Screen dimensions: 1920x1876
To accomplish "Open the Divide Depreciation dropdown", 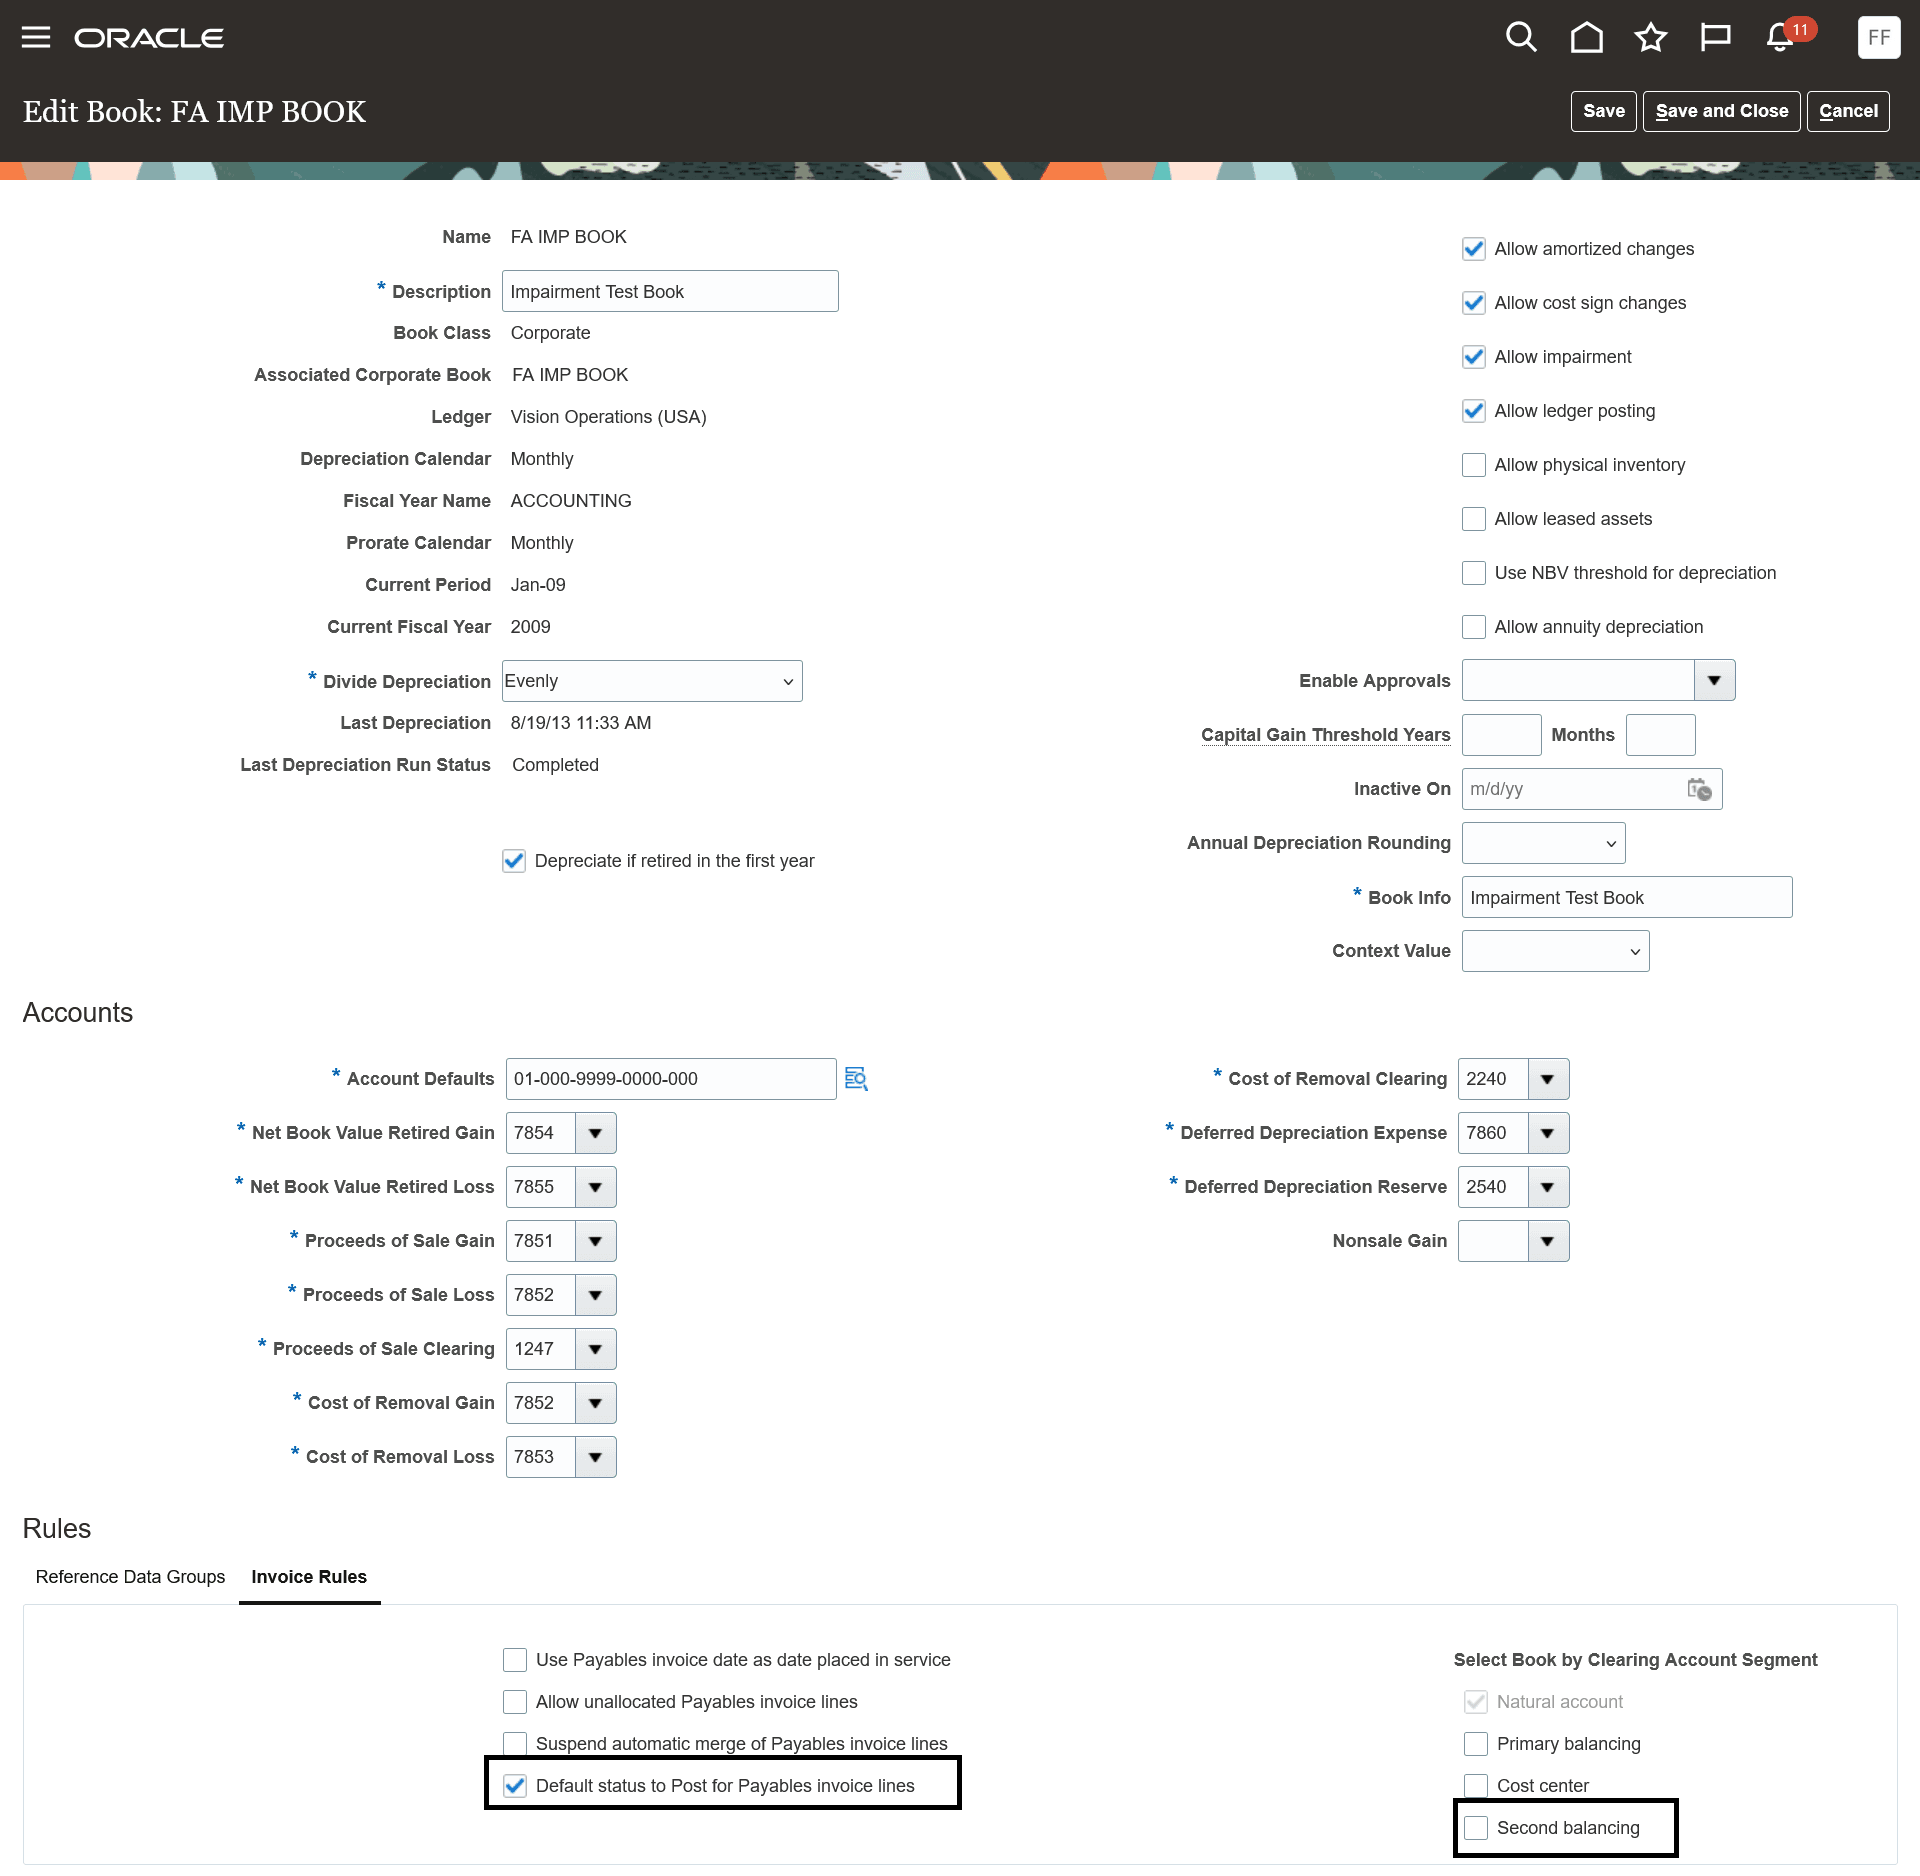I will [x=652, y=681].
